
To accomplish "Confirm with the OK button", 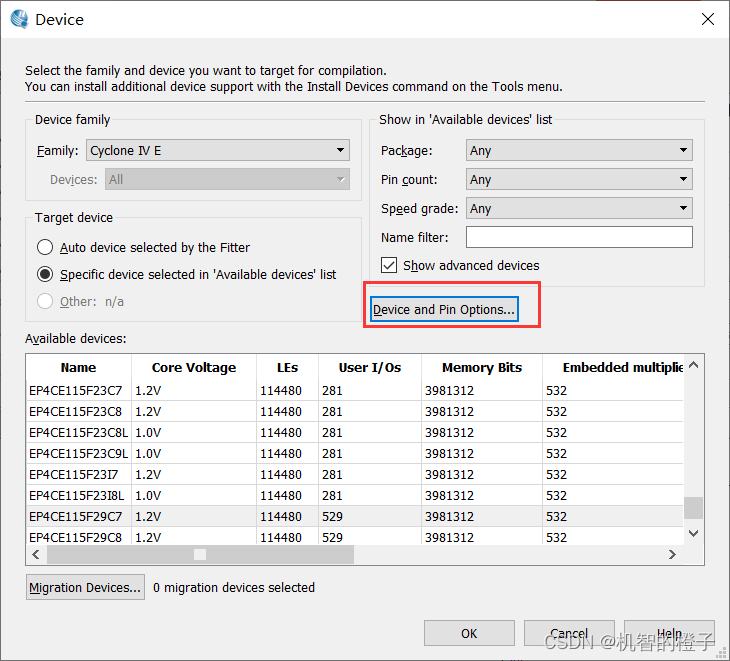I will coord(469,633).
